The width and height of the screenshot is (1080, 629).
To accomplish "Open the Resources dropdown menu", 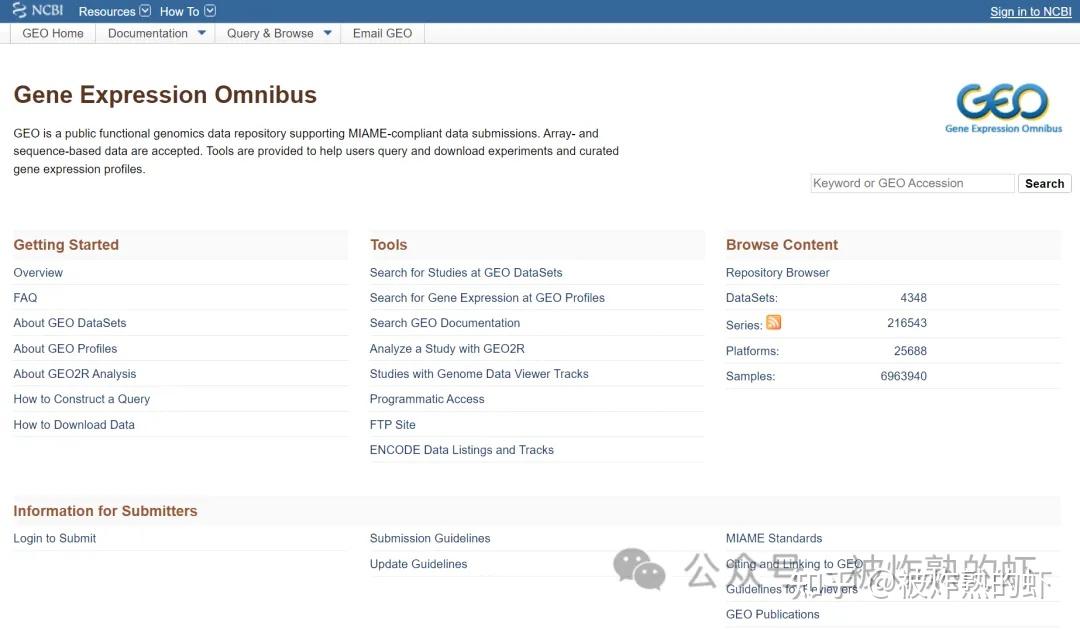I will click(x=114, y=11).
